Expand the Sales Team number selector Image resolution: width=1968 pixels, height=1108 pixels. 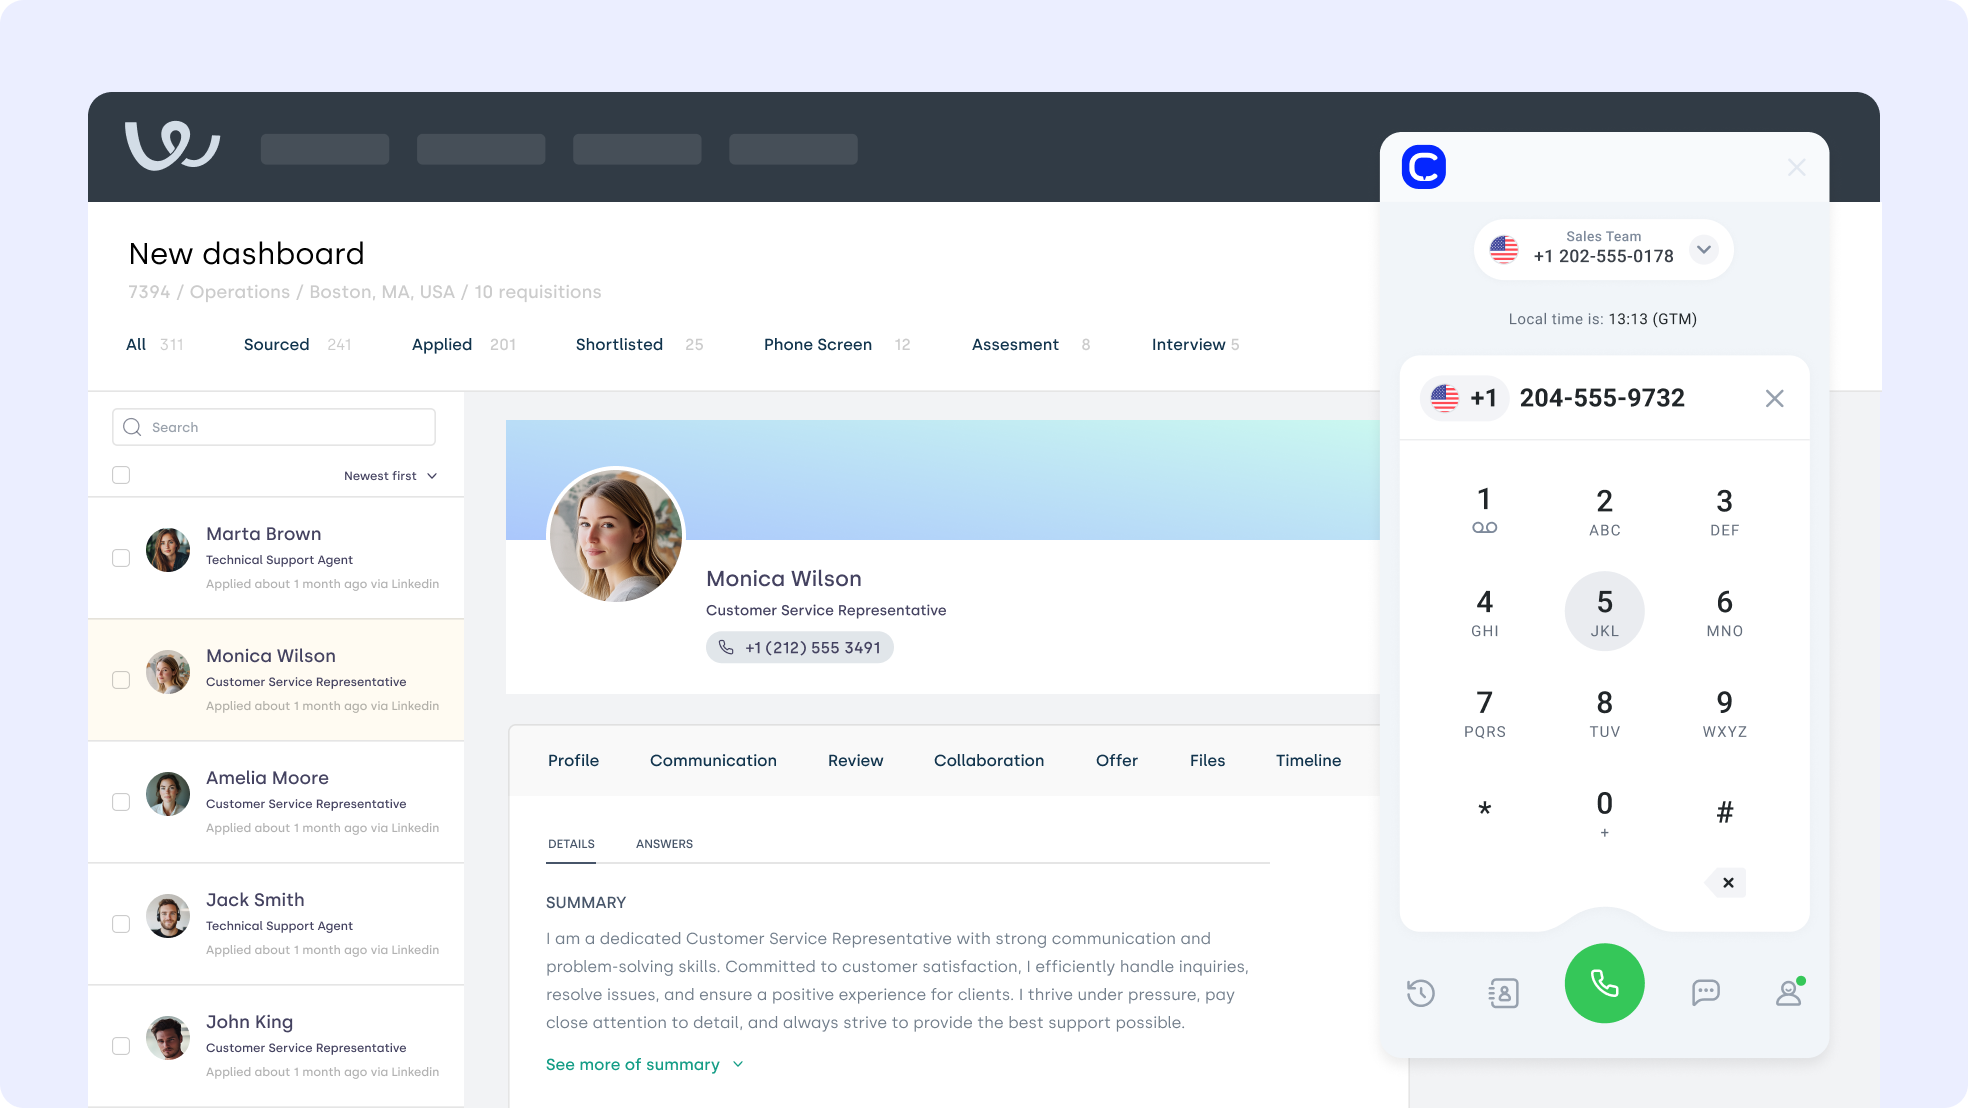coord(1703,249)
